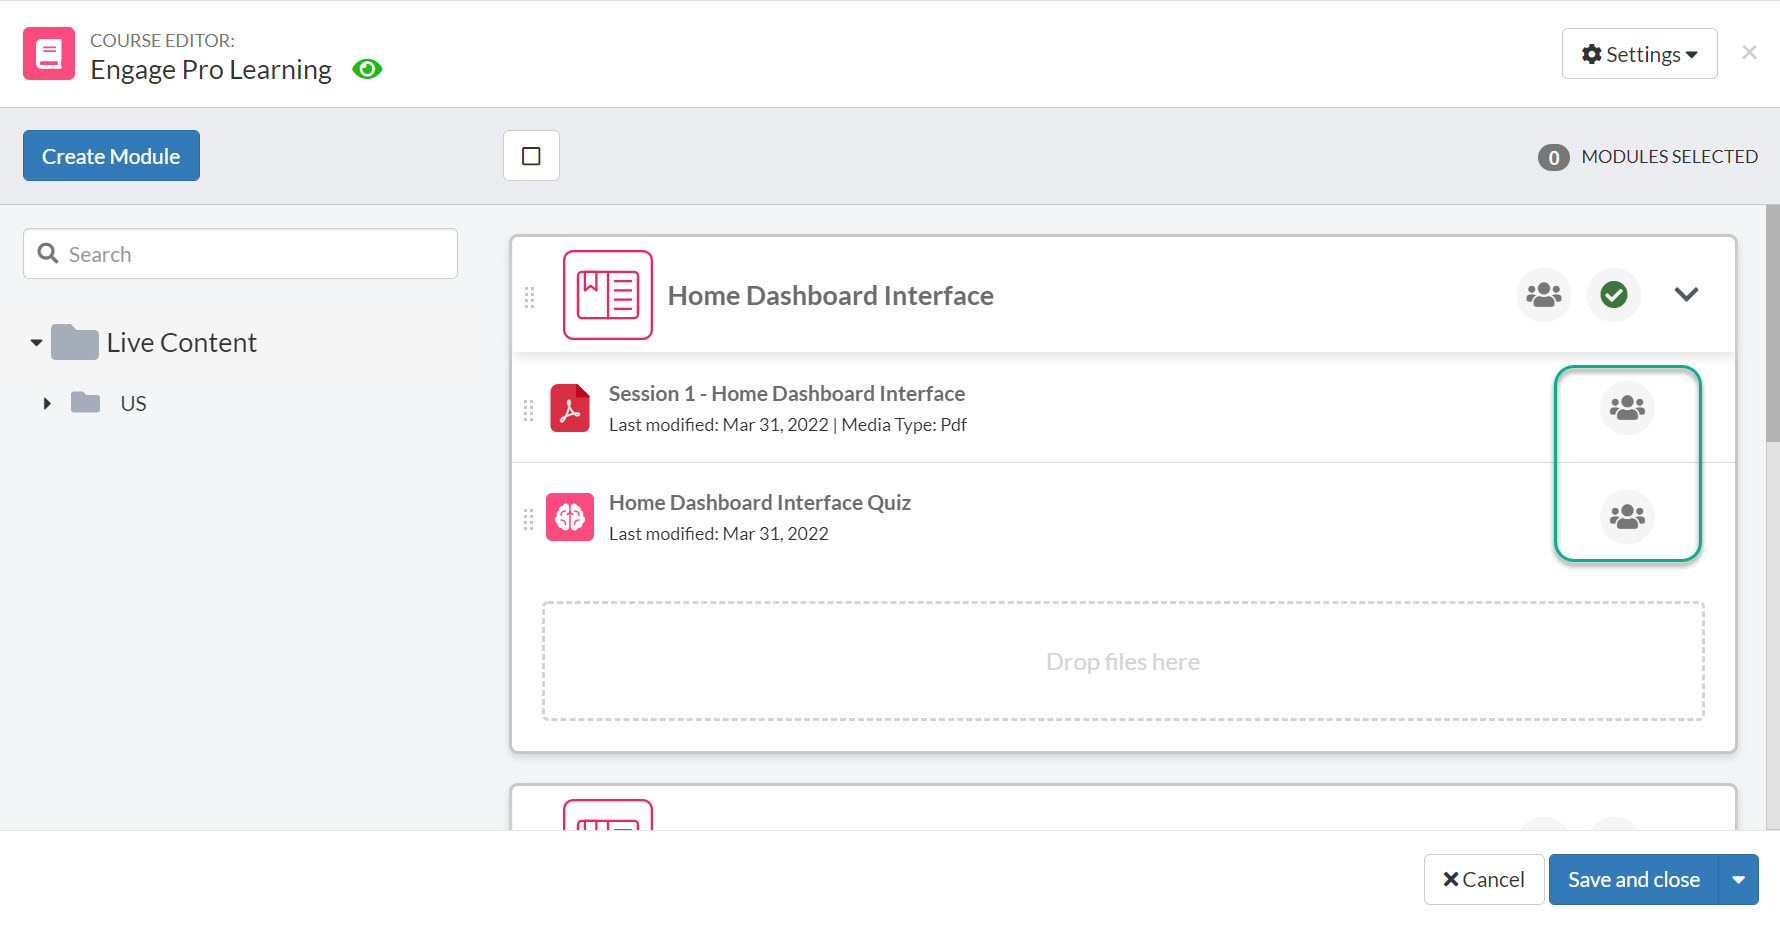Click the pink course editor book icon

pos(49,53)
